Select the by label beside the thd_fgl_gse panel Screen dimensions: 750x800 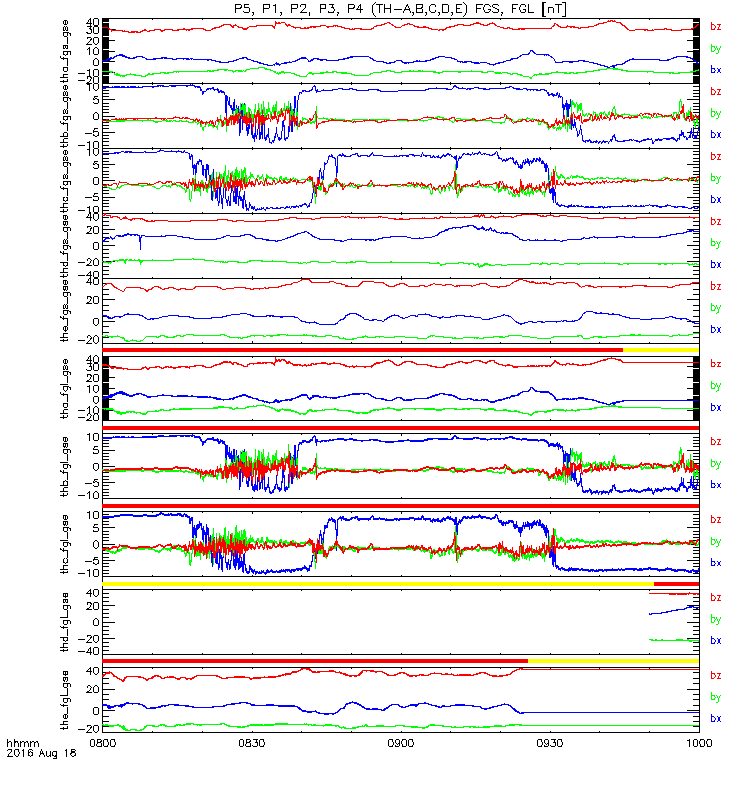[x=716, y=619]
